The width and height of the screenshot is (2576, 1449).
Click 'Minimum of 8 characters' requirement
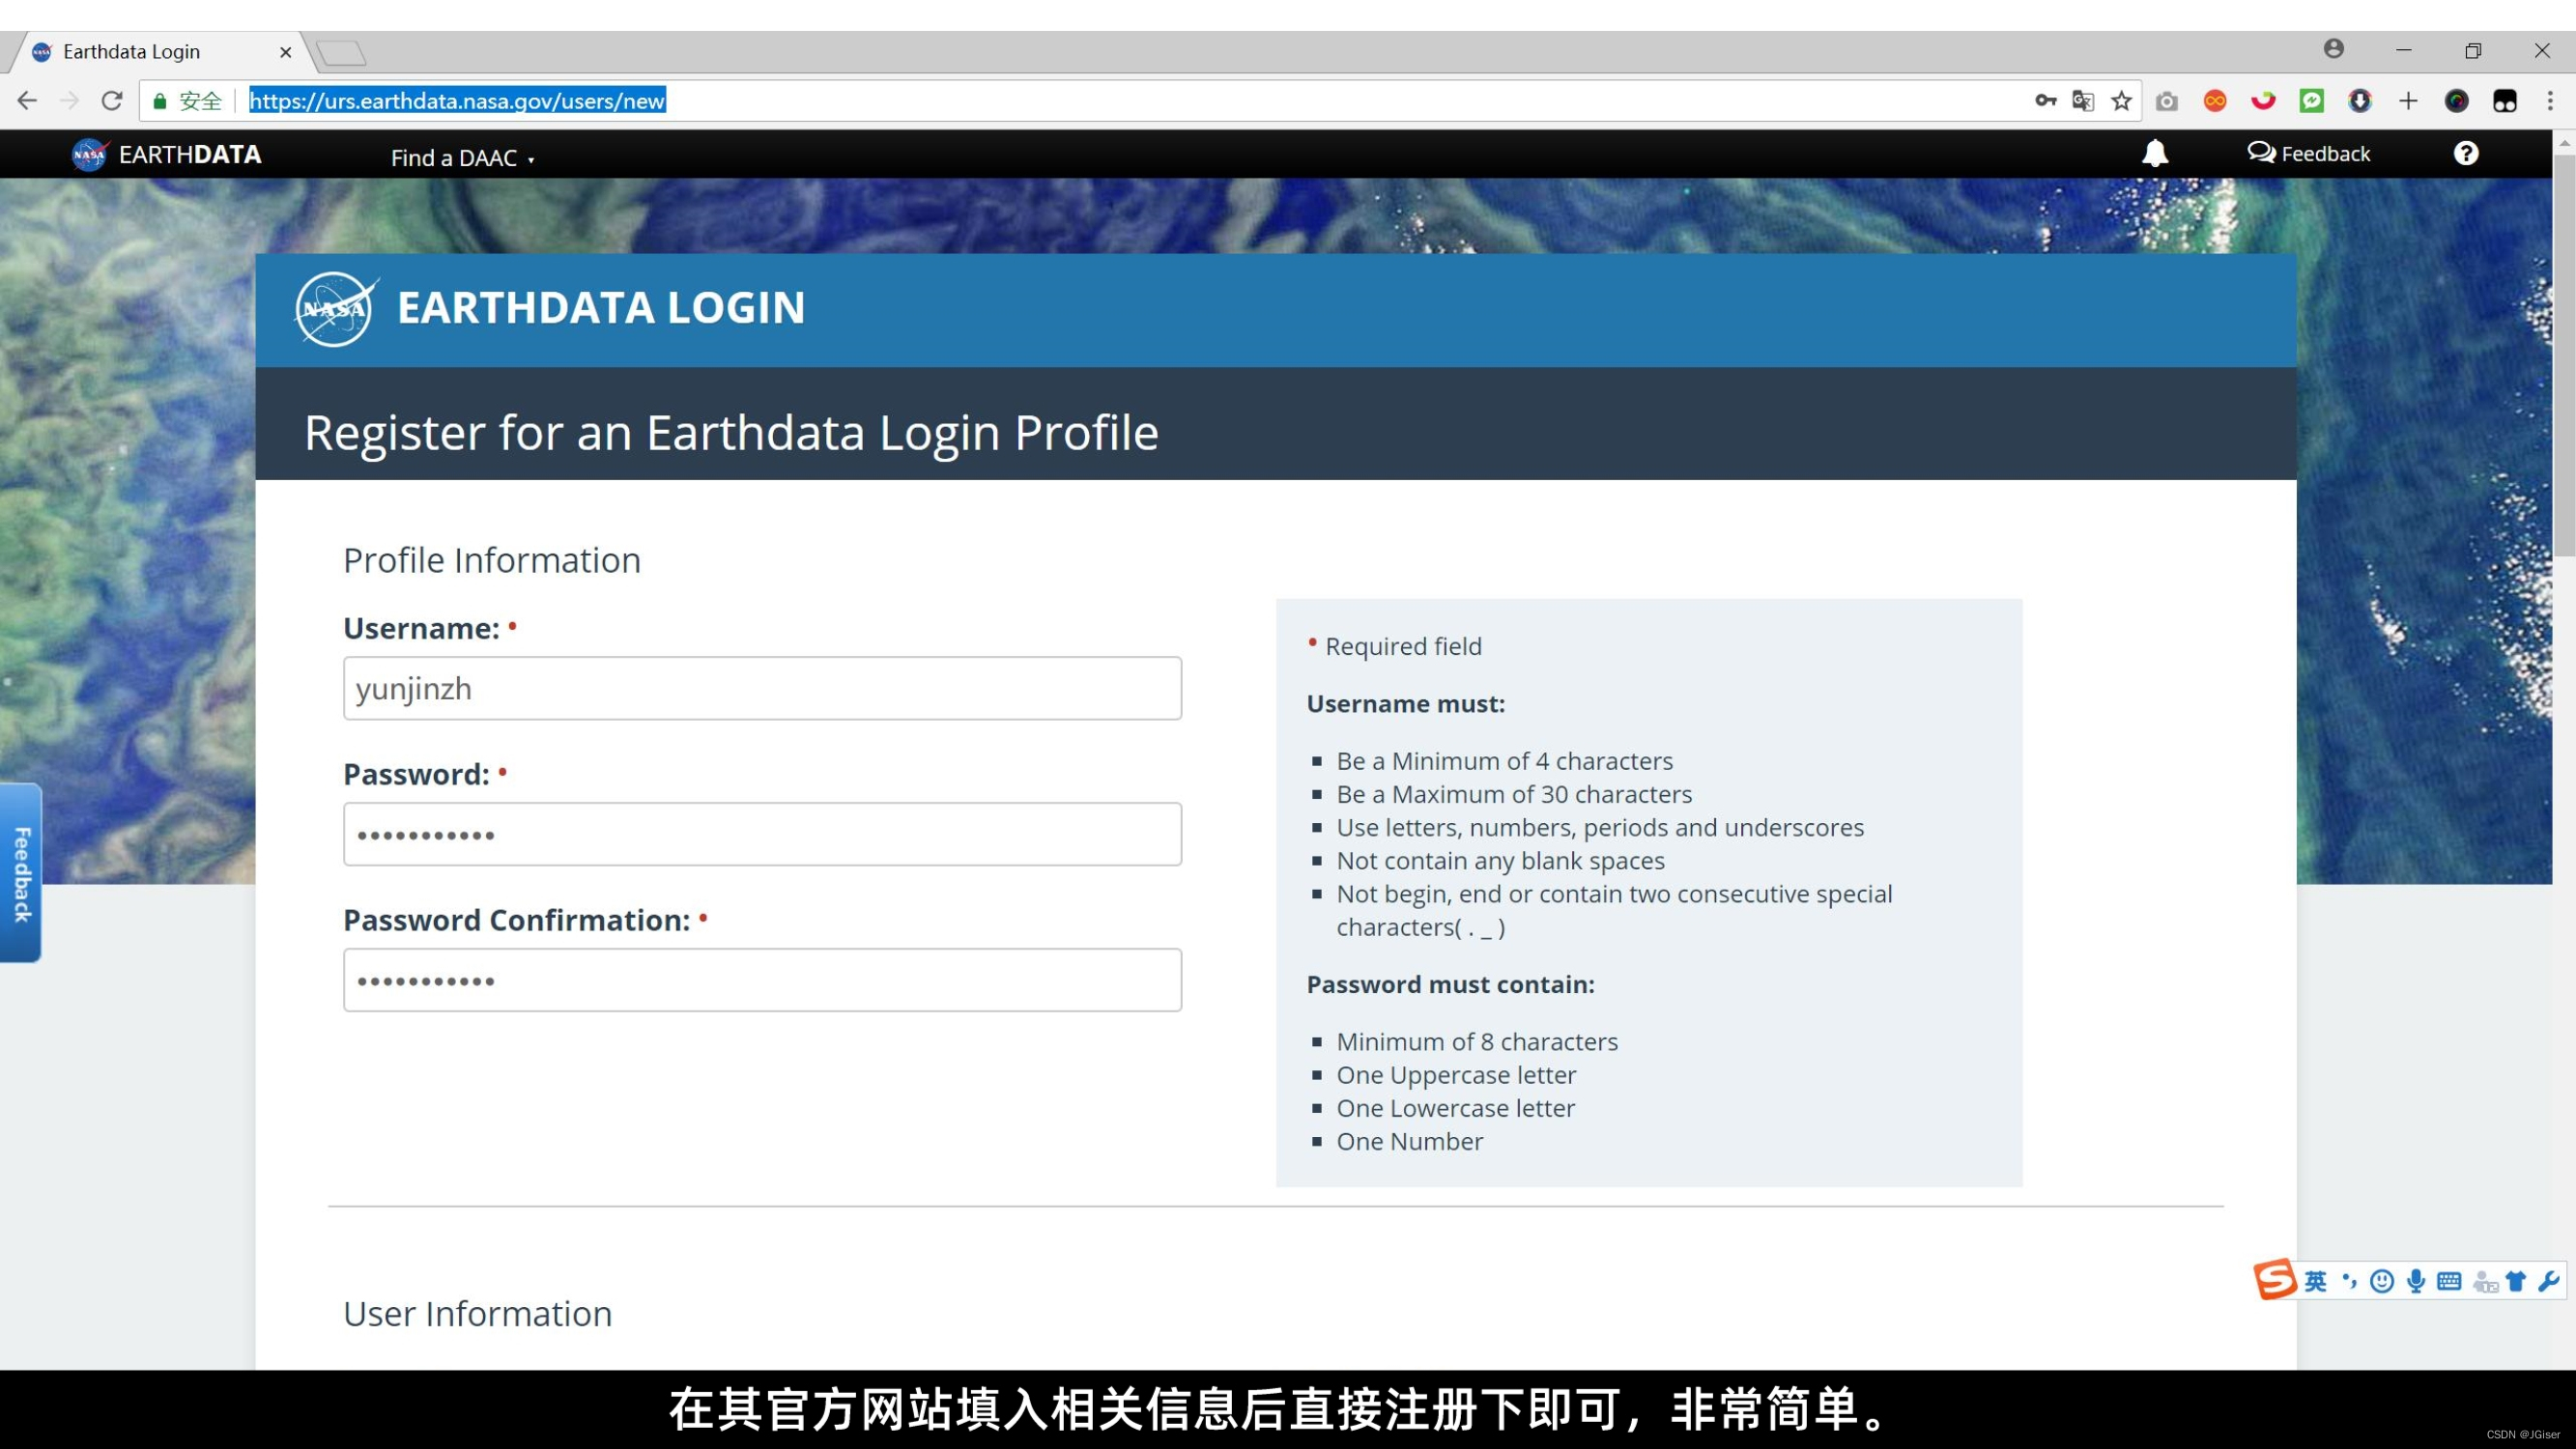pyautogui.click(x=1477, y=1042)
